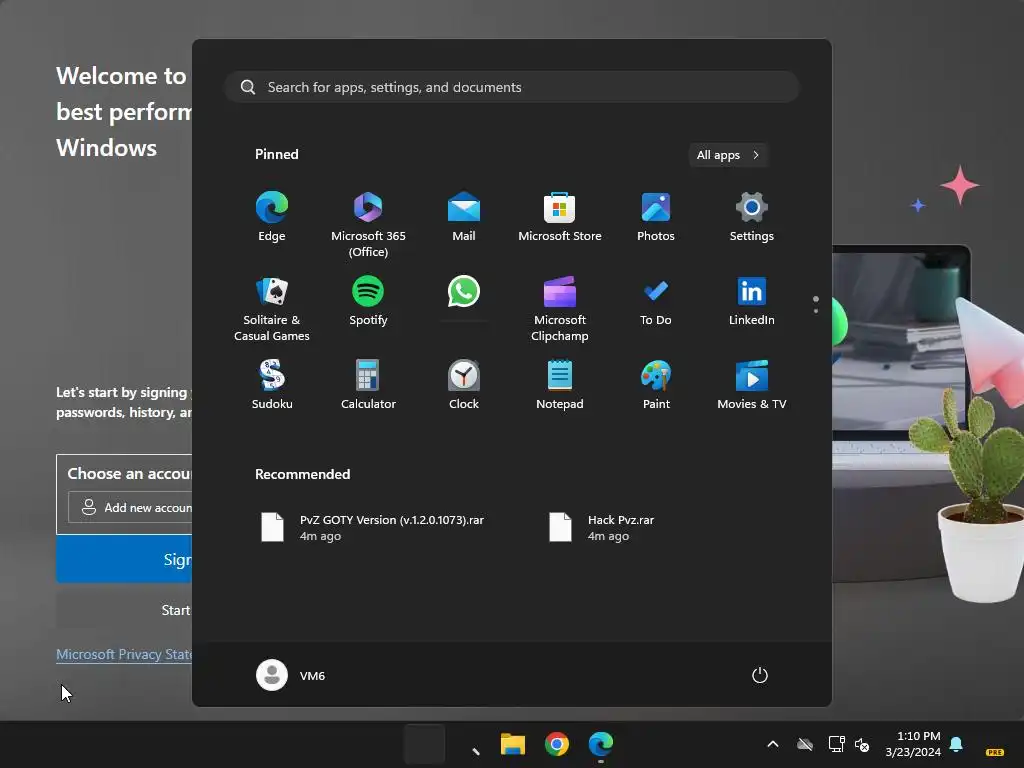Open Calculator
Image resolution: width=1024 pixels, height=768 pixels.
[368, 385]
